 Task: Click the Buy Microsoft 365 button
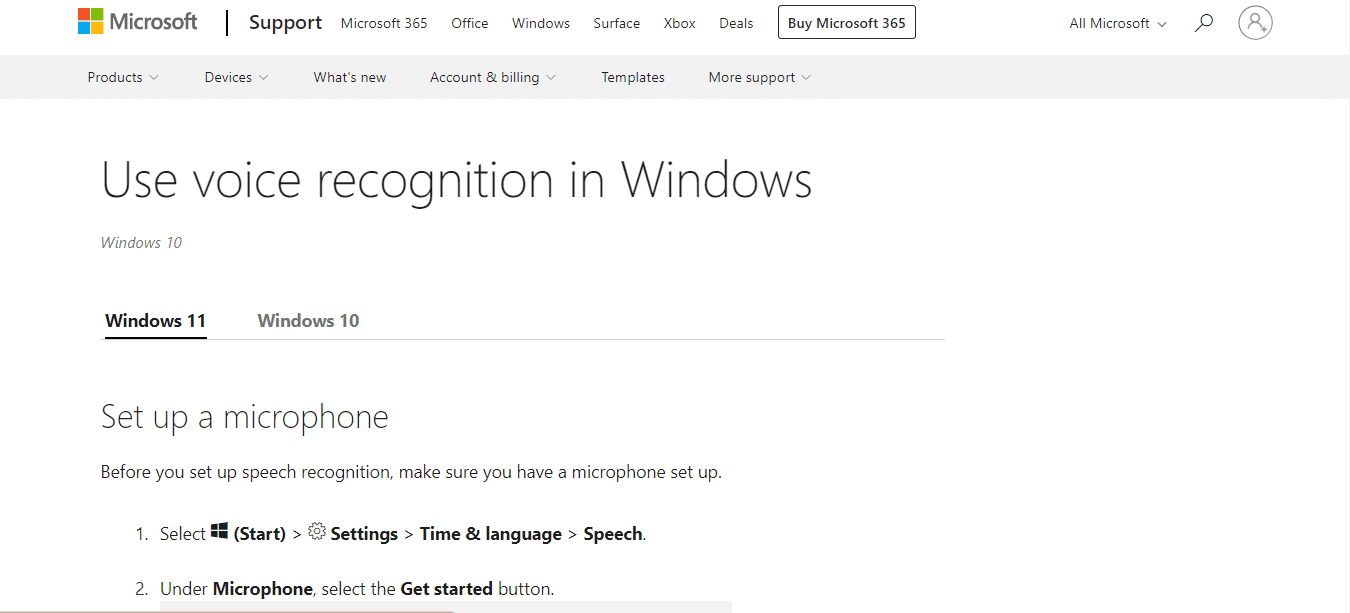(x=846, y=22)
